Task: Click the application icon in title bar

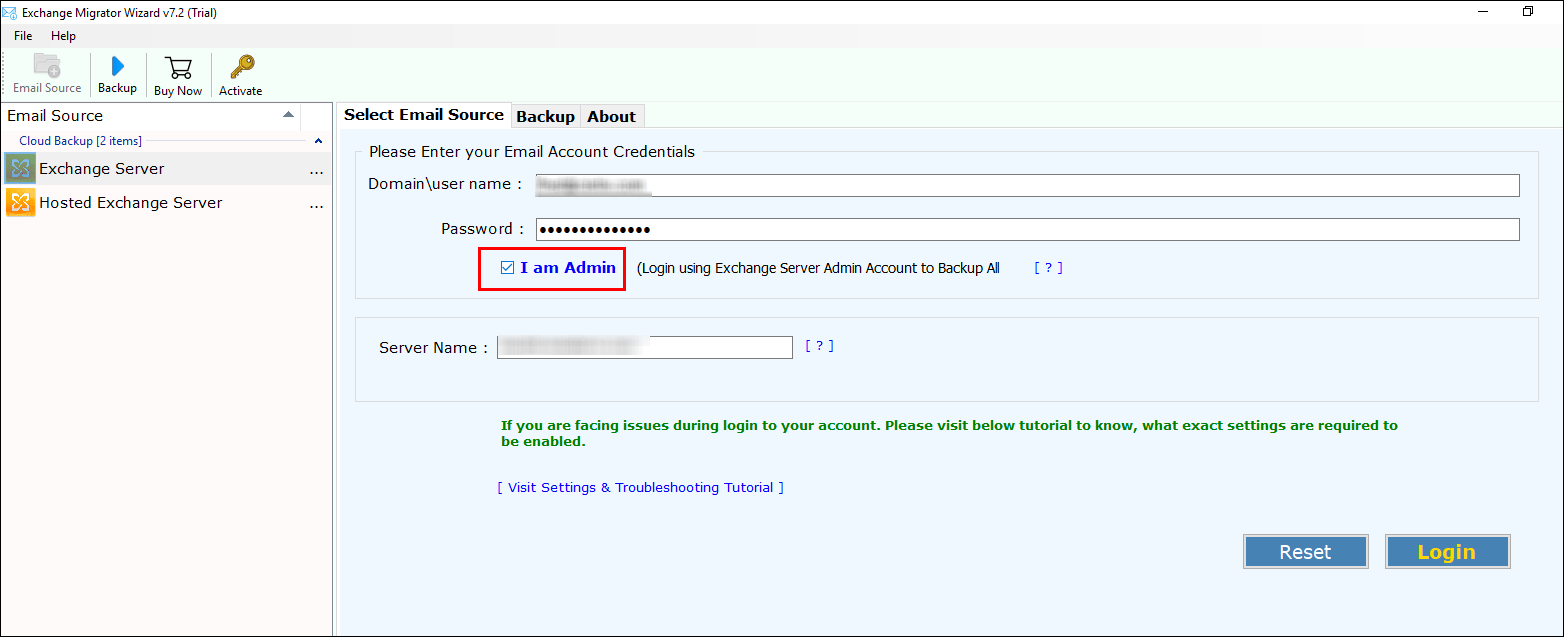Action: click(10, 12)
